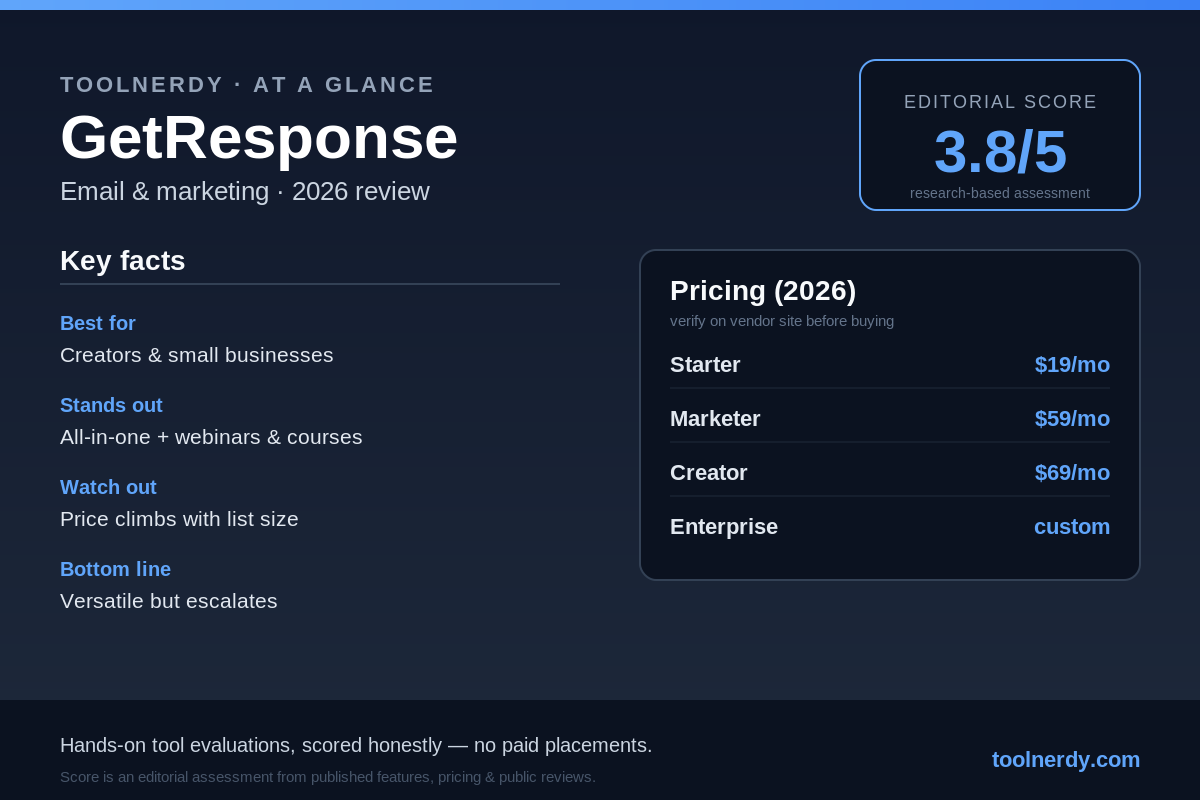Click the 'Watch out' label

click(x=108, y=487)
